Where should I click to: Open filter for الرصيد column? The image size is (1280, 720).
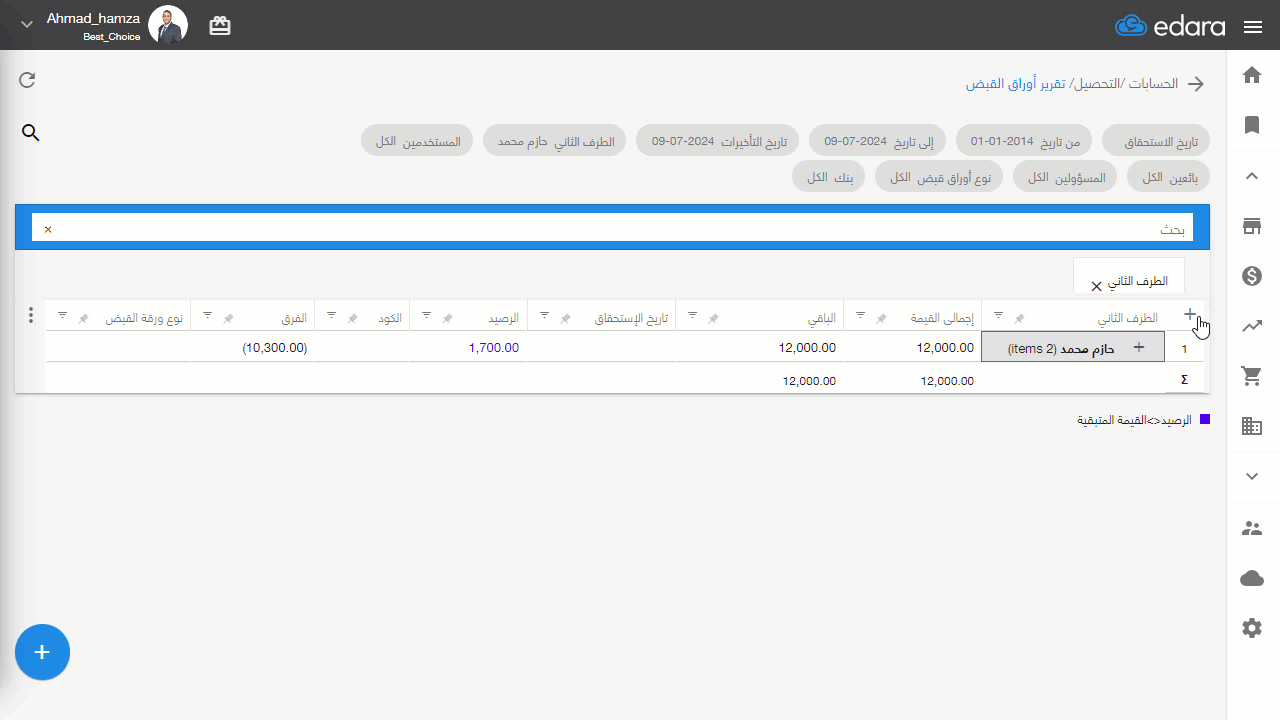point(426,316)
